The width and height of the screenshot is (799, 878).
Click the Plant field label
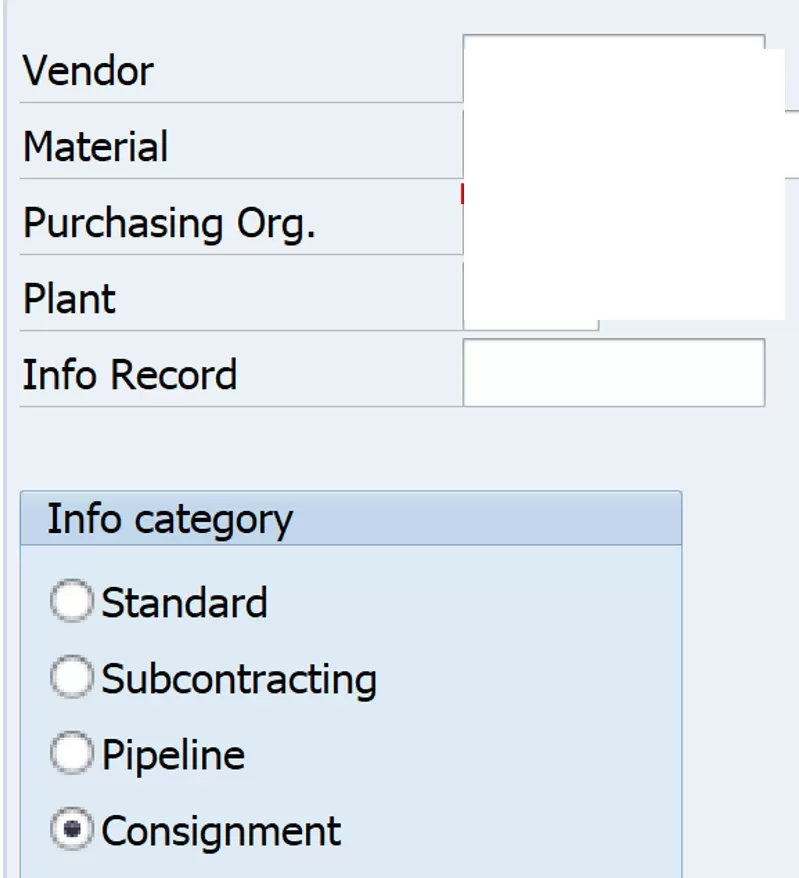point(69,298)
